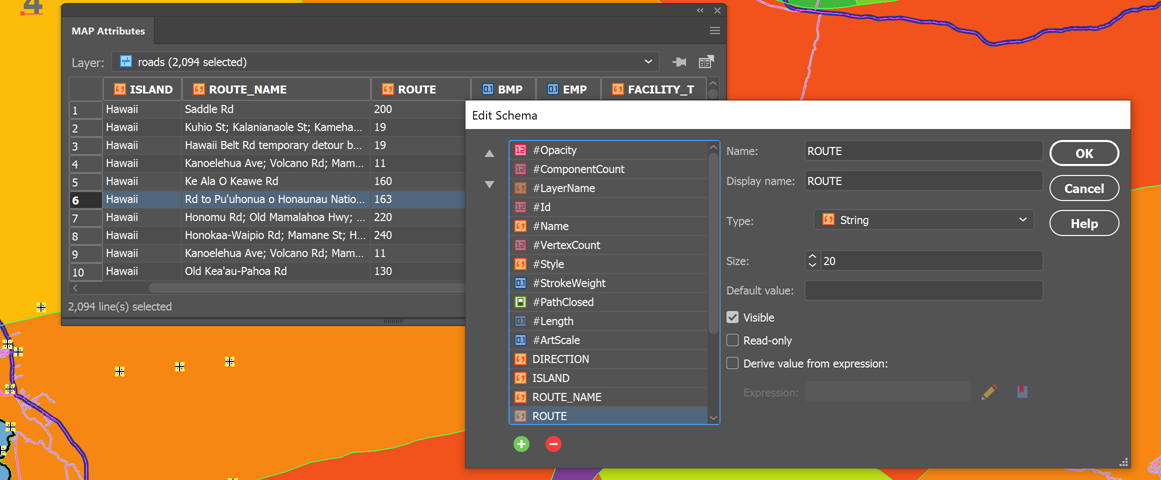The image size is (1161, 480).
Task: Click Cancel in Edit Schema dialog
Action: pos(1084,188)
